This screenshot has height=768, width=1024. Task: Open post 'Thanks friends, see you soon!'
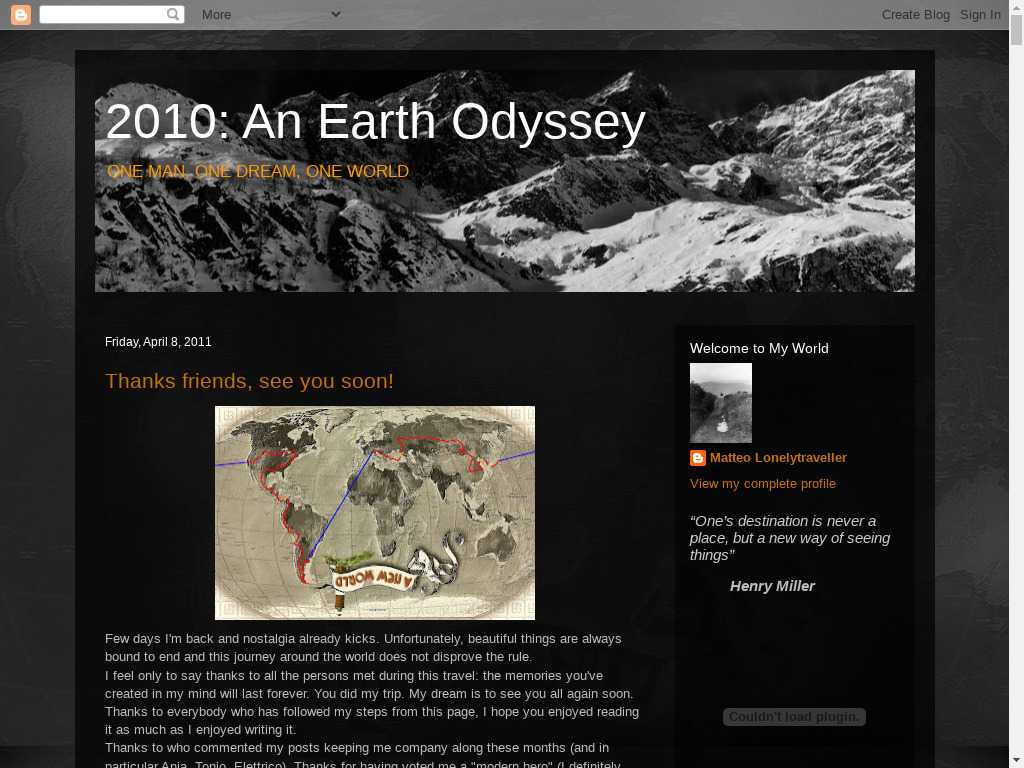pos(249,381)
